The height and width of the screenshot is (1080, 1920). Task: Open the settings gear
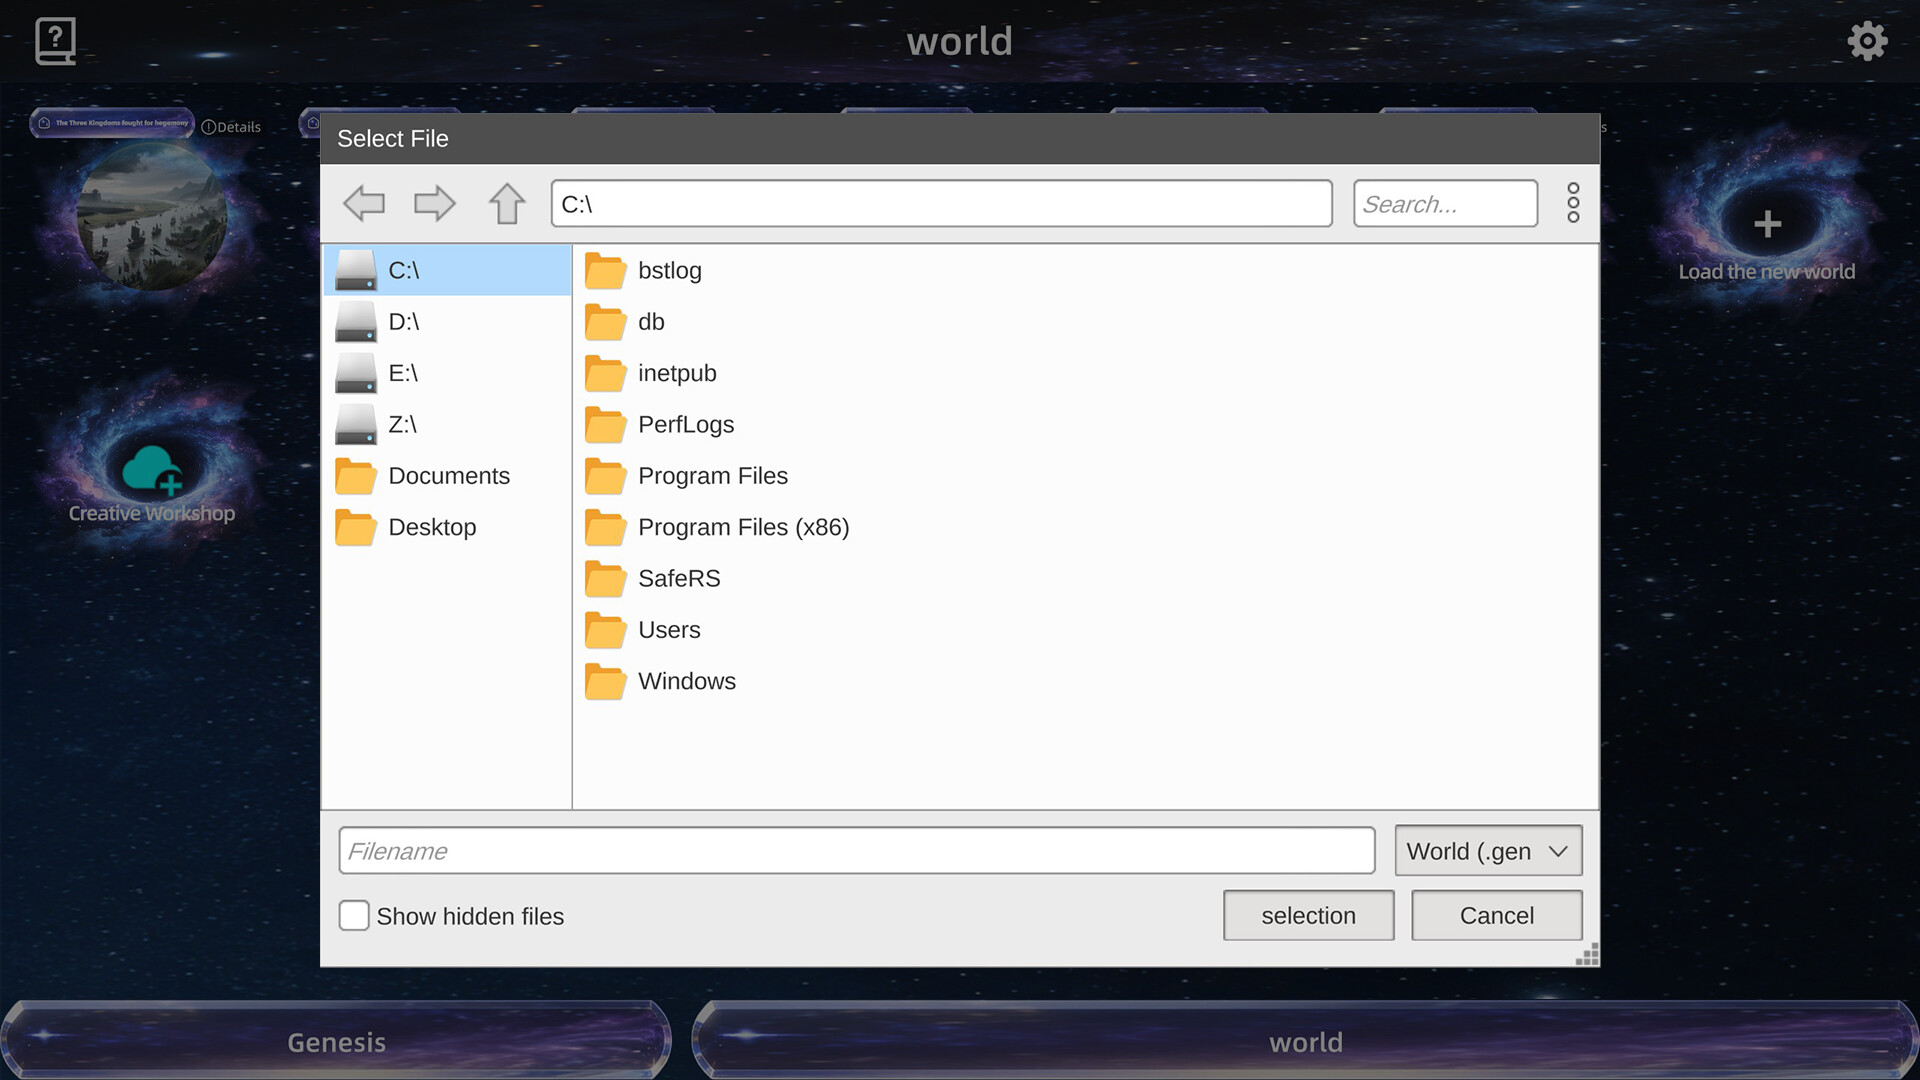(x=1868, y=41)
